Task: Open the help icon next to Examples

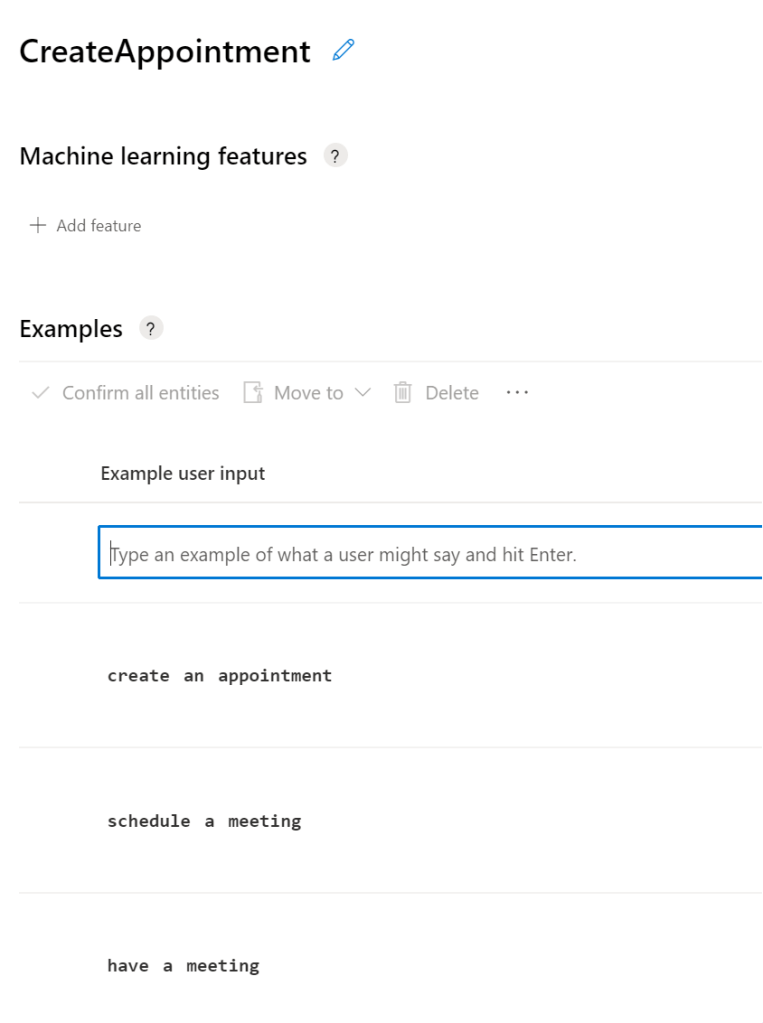Action: coord(151,328)
